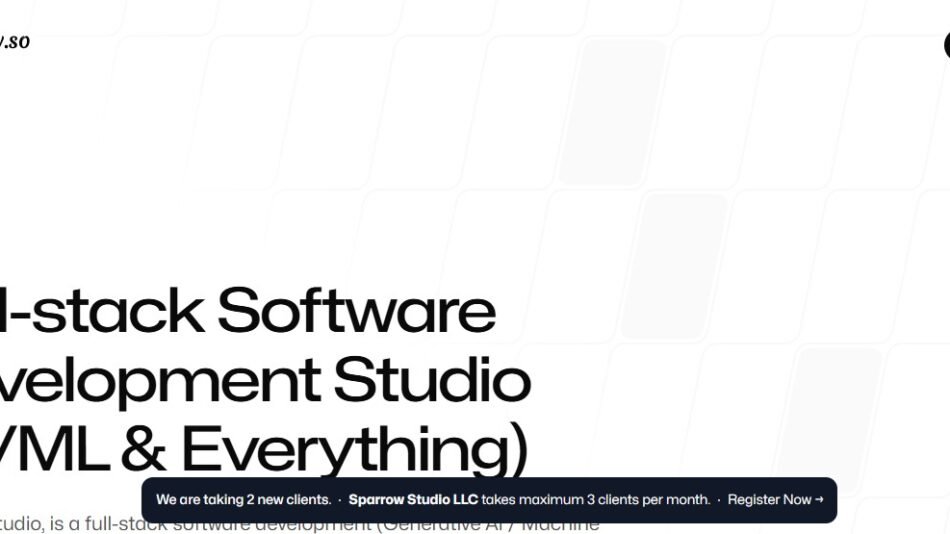Click the shaded gray tile near top center
Viewport: 950px width, 534px height.
612,112
